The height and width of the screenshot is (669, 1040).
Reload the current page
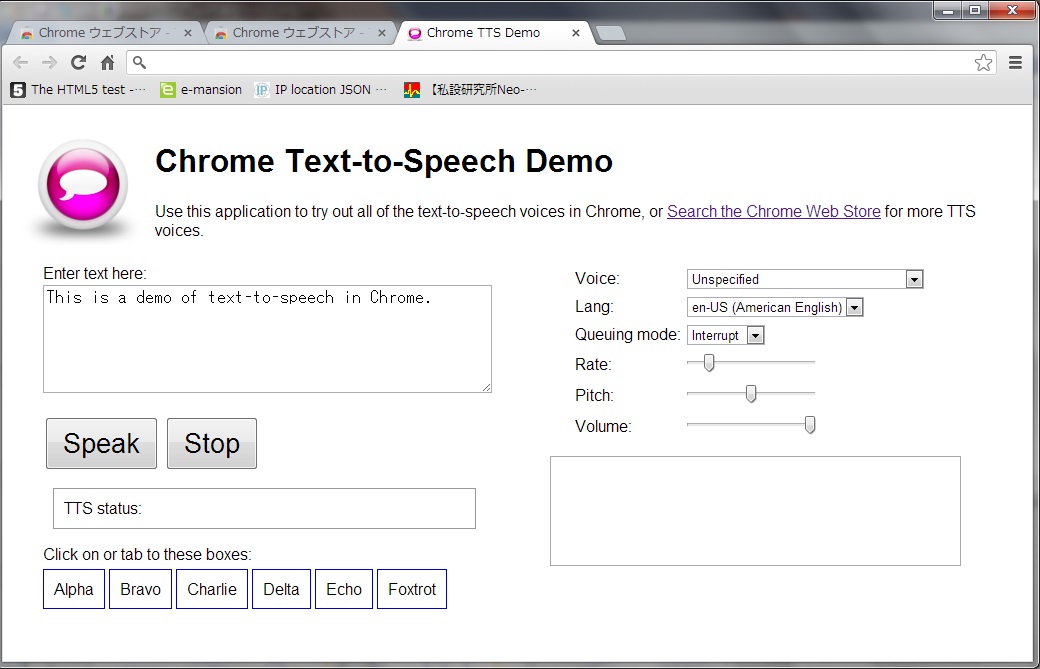point(78,62)
